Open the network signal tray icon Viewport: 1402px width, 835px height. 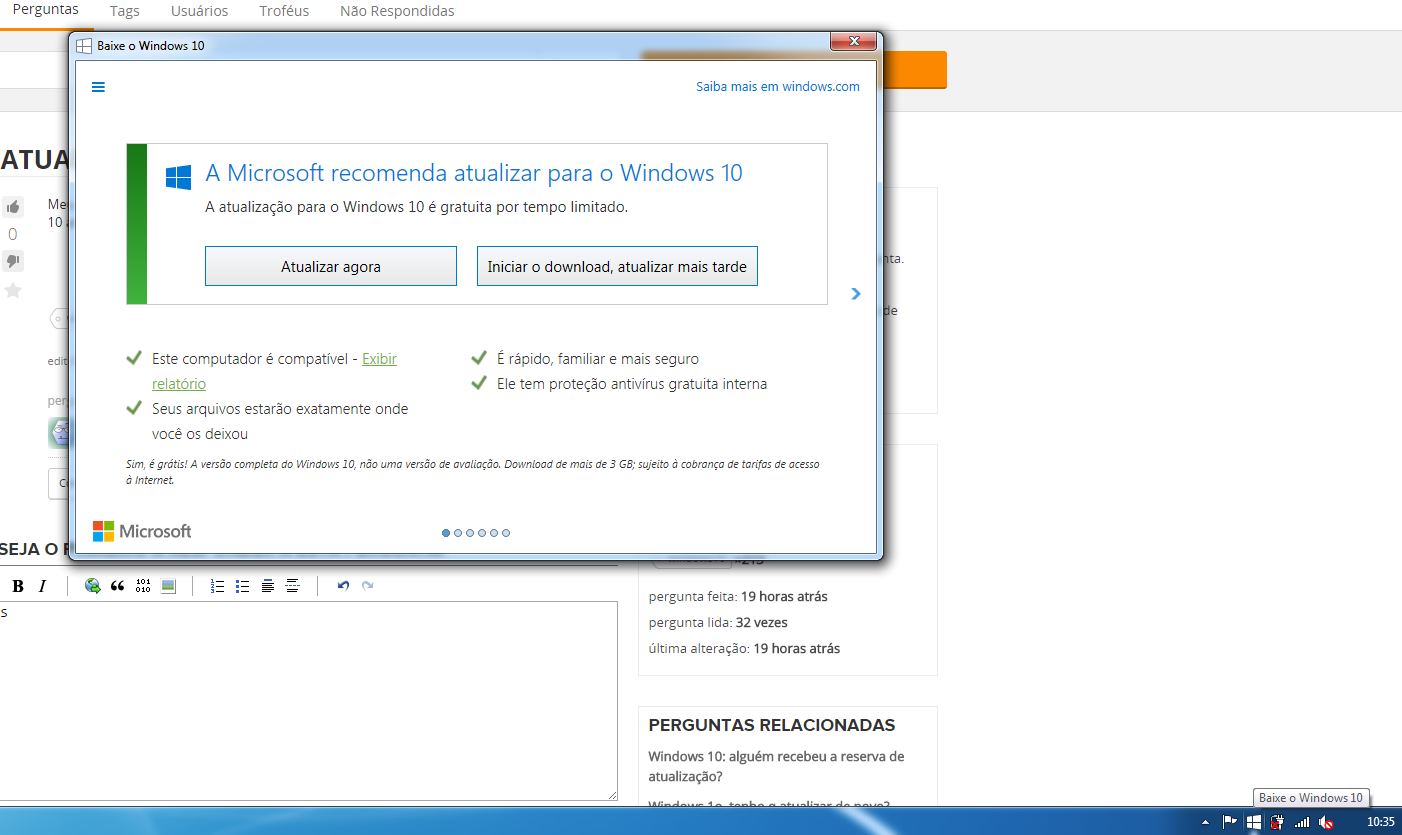(1302, 822)
